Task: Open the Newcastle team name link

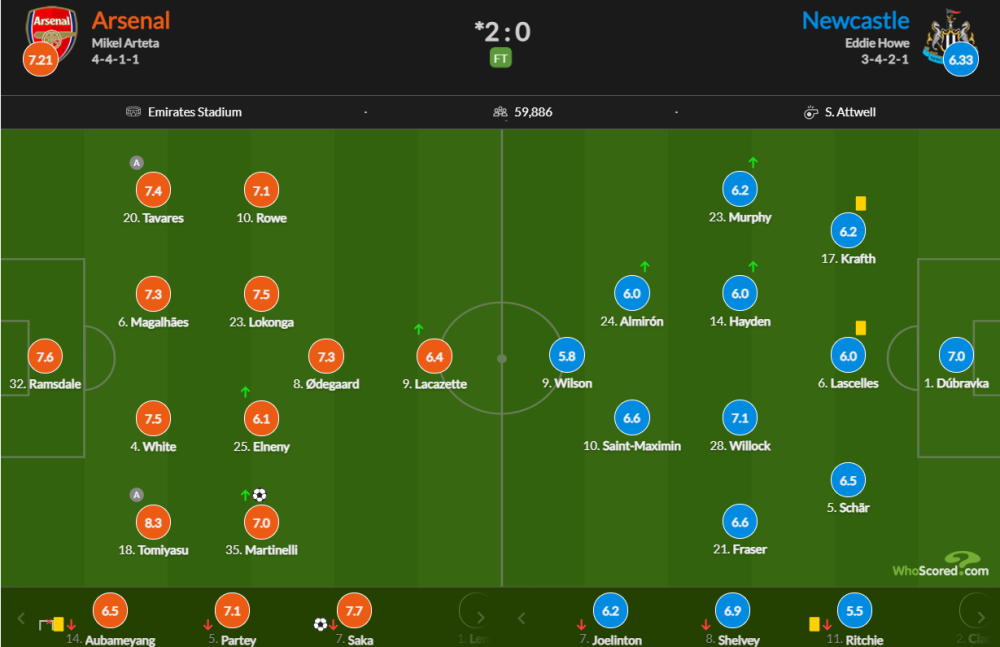Action: 855,20
